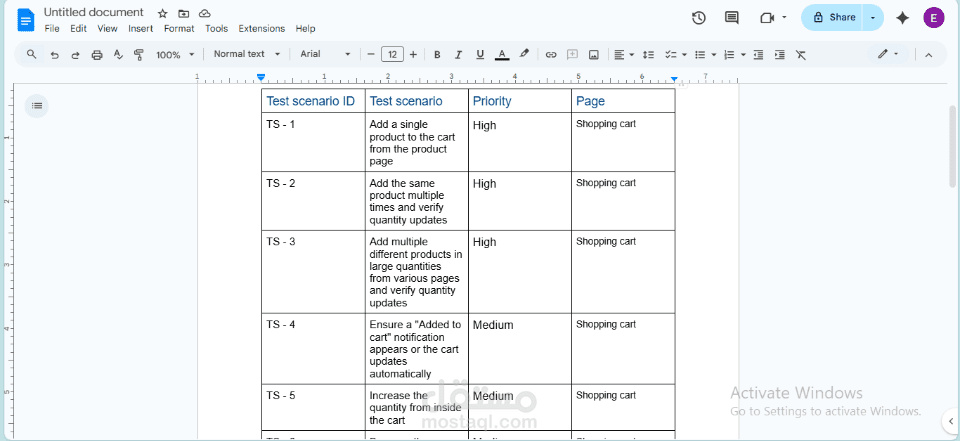Add a comment from toolbar

[x=572, y=55]
